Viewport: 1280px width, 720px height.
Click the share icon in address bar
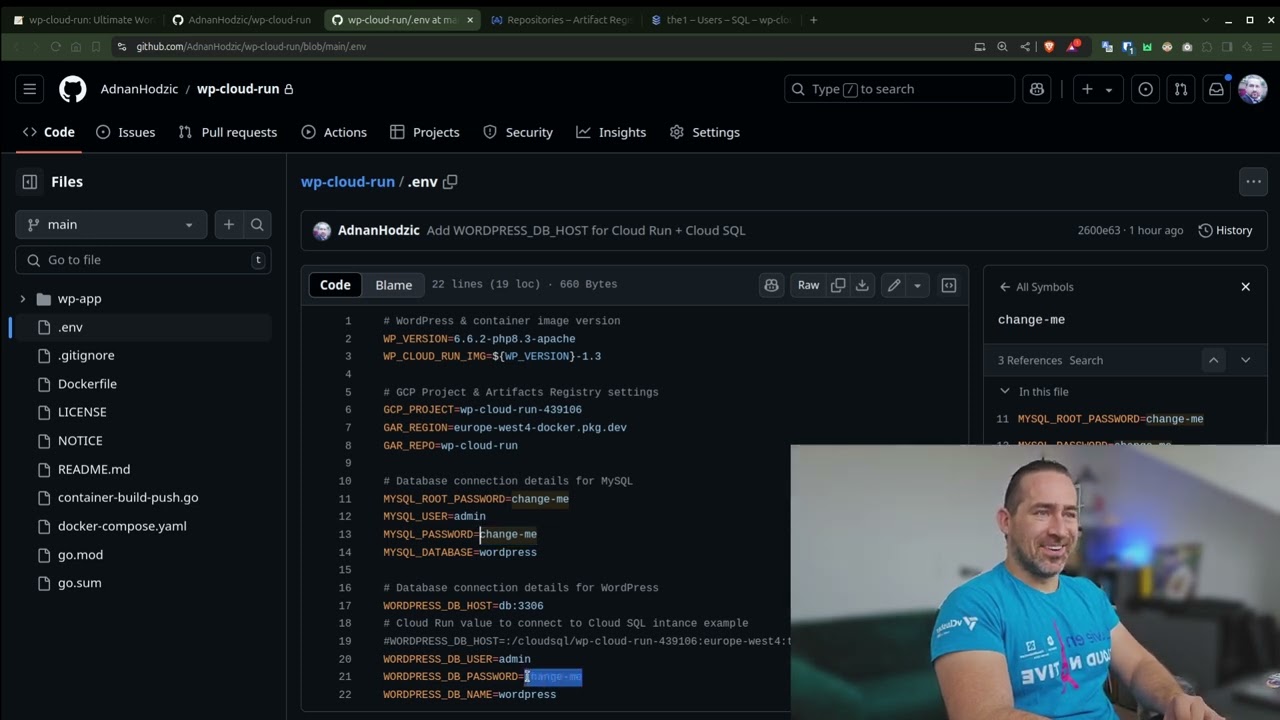point(1025,47)
